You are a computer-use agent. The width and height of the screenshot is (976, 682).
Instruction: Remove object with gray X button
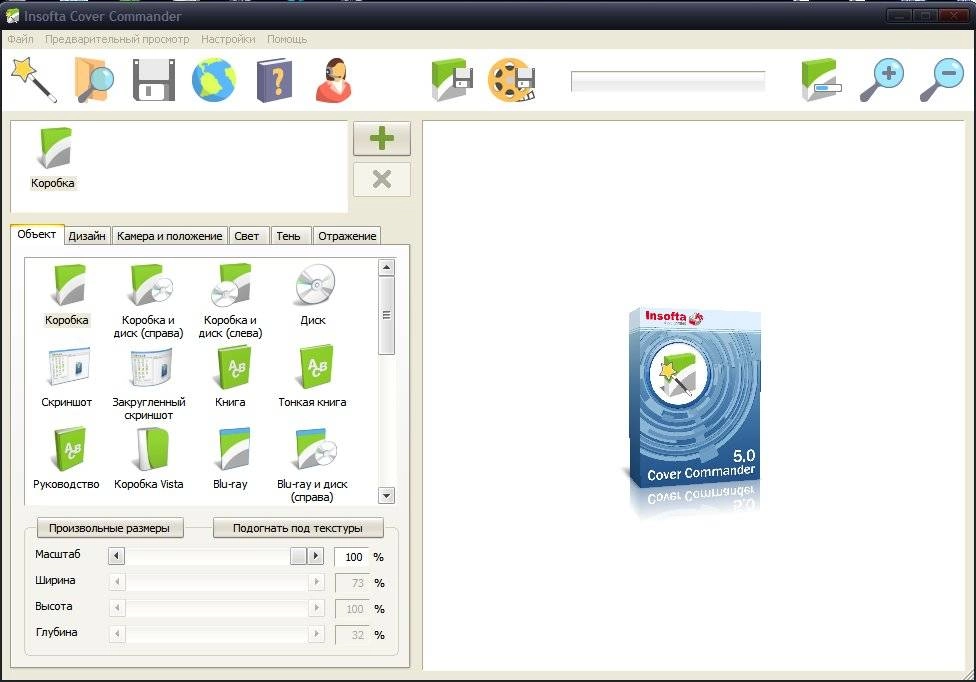[x=382, y=179]
